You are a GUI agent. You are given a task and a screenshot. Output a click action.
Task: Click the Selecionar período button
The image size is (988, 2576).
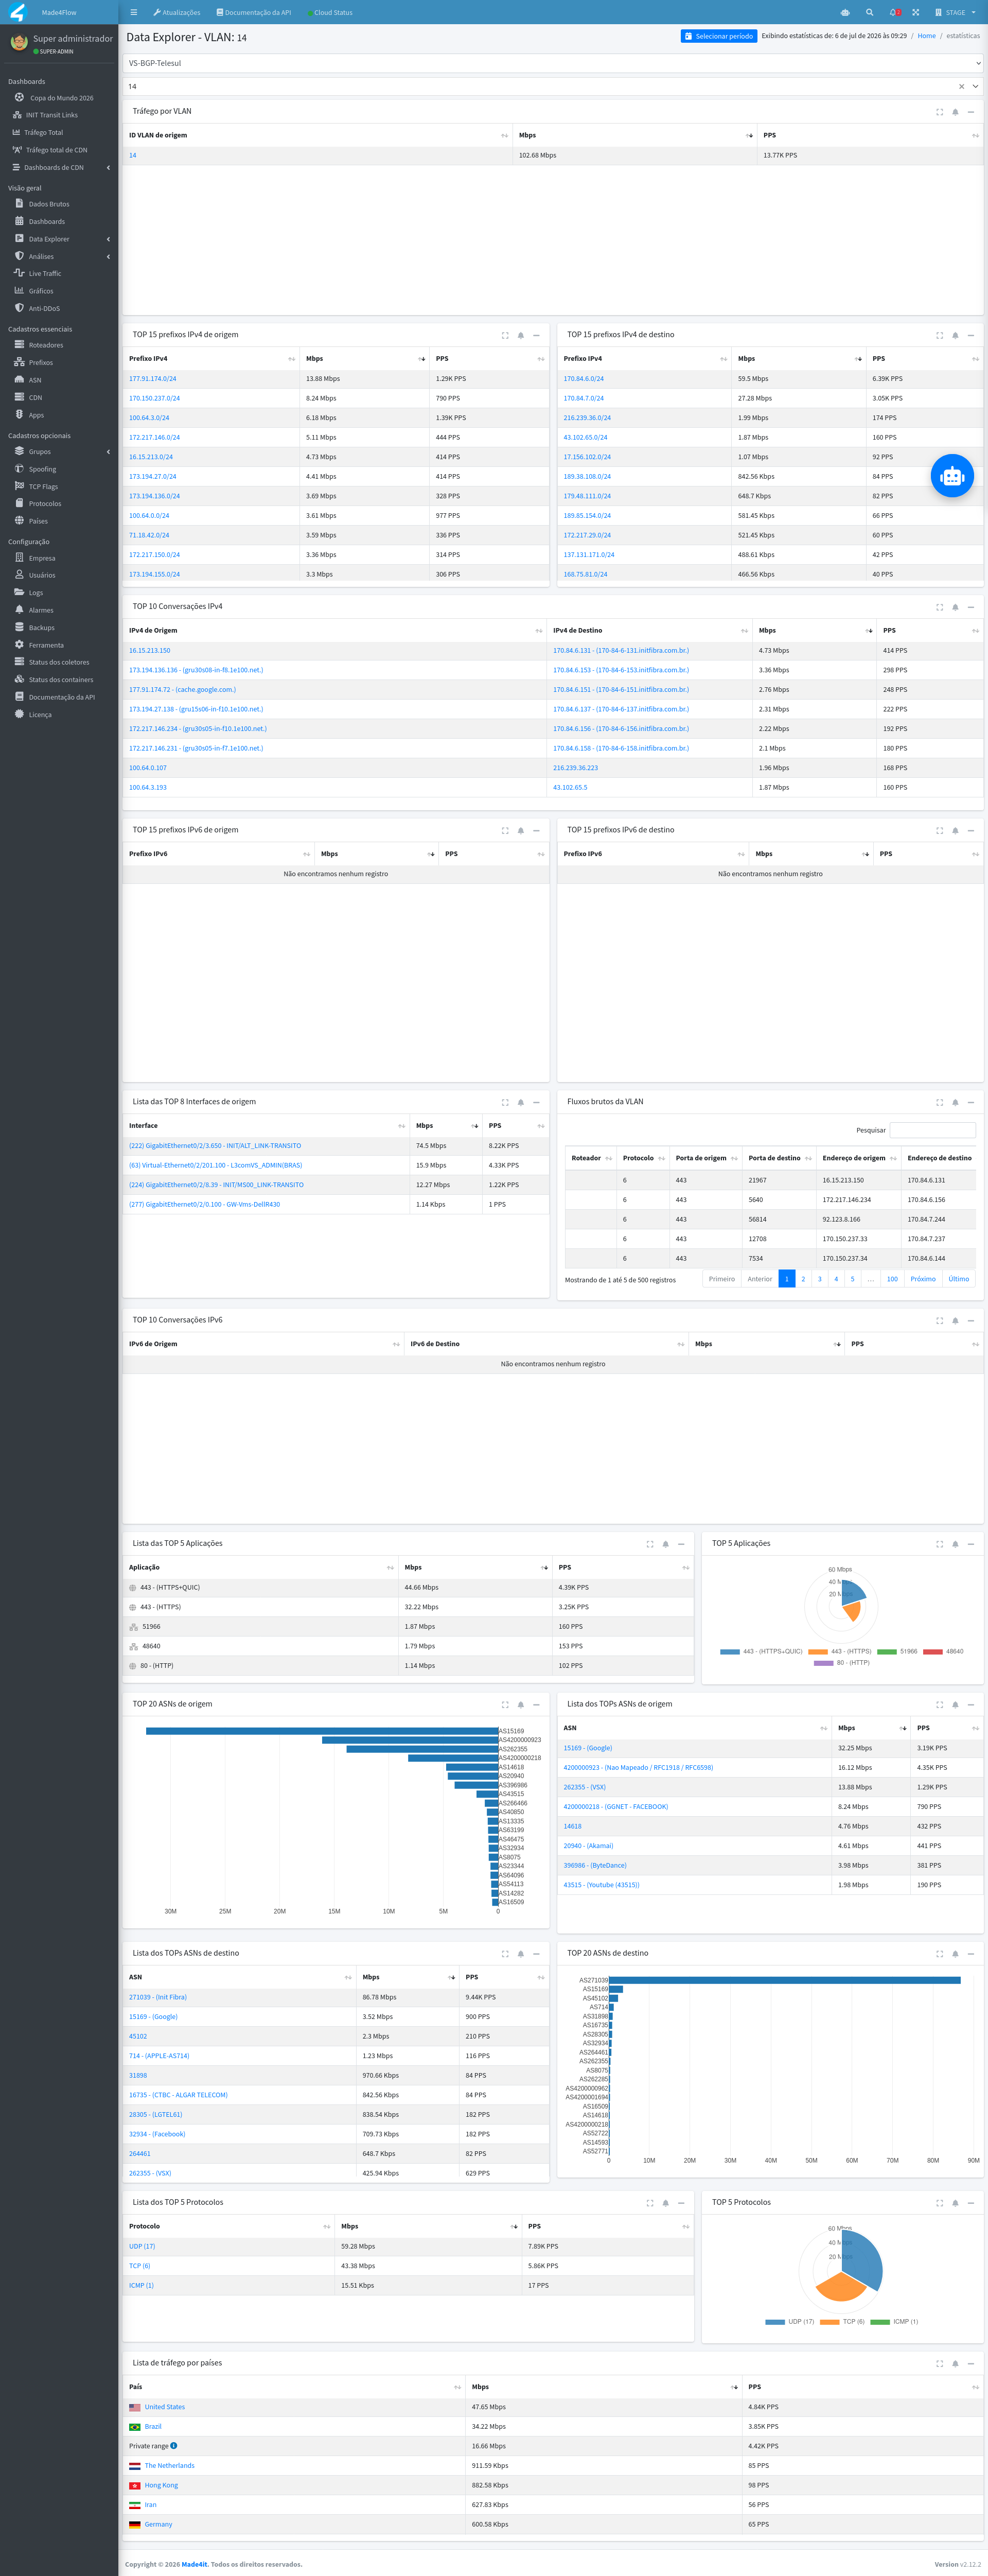click(x=719, y=36)
